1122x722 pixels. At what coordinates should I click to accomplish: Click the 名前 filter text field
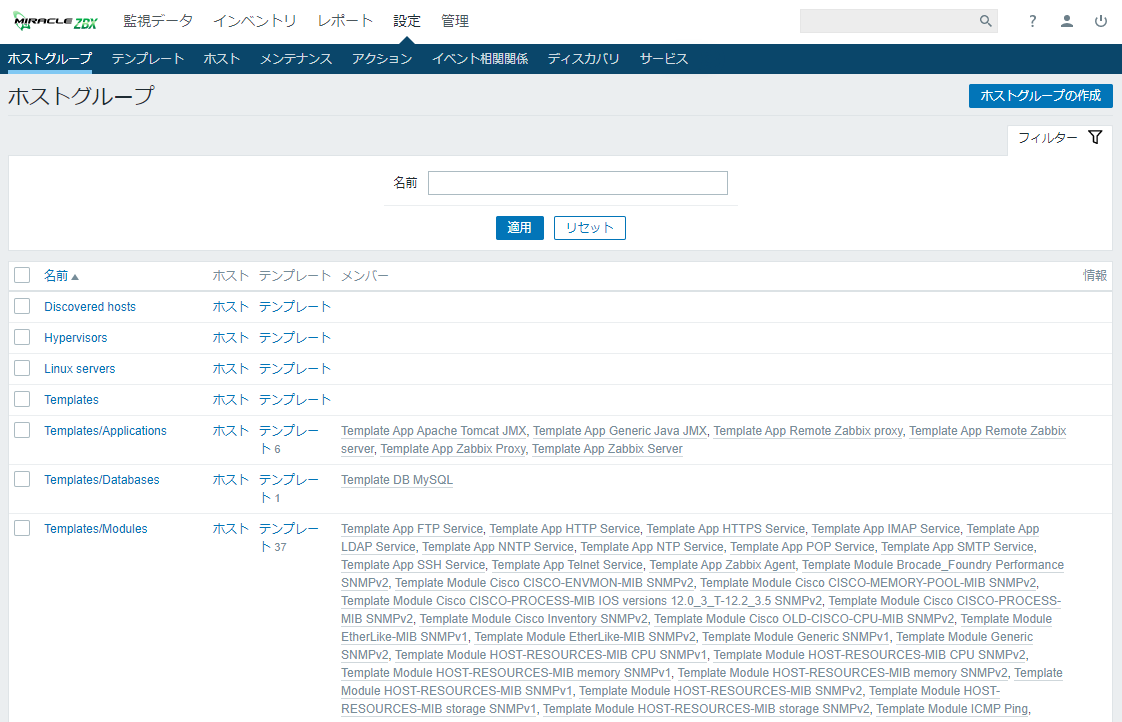click(577, 183)
